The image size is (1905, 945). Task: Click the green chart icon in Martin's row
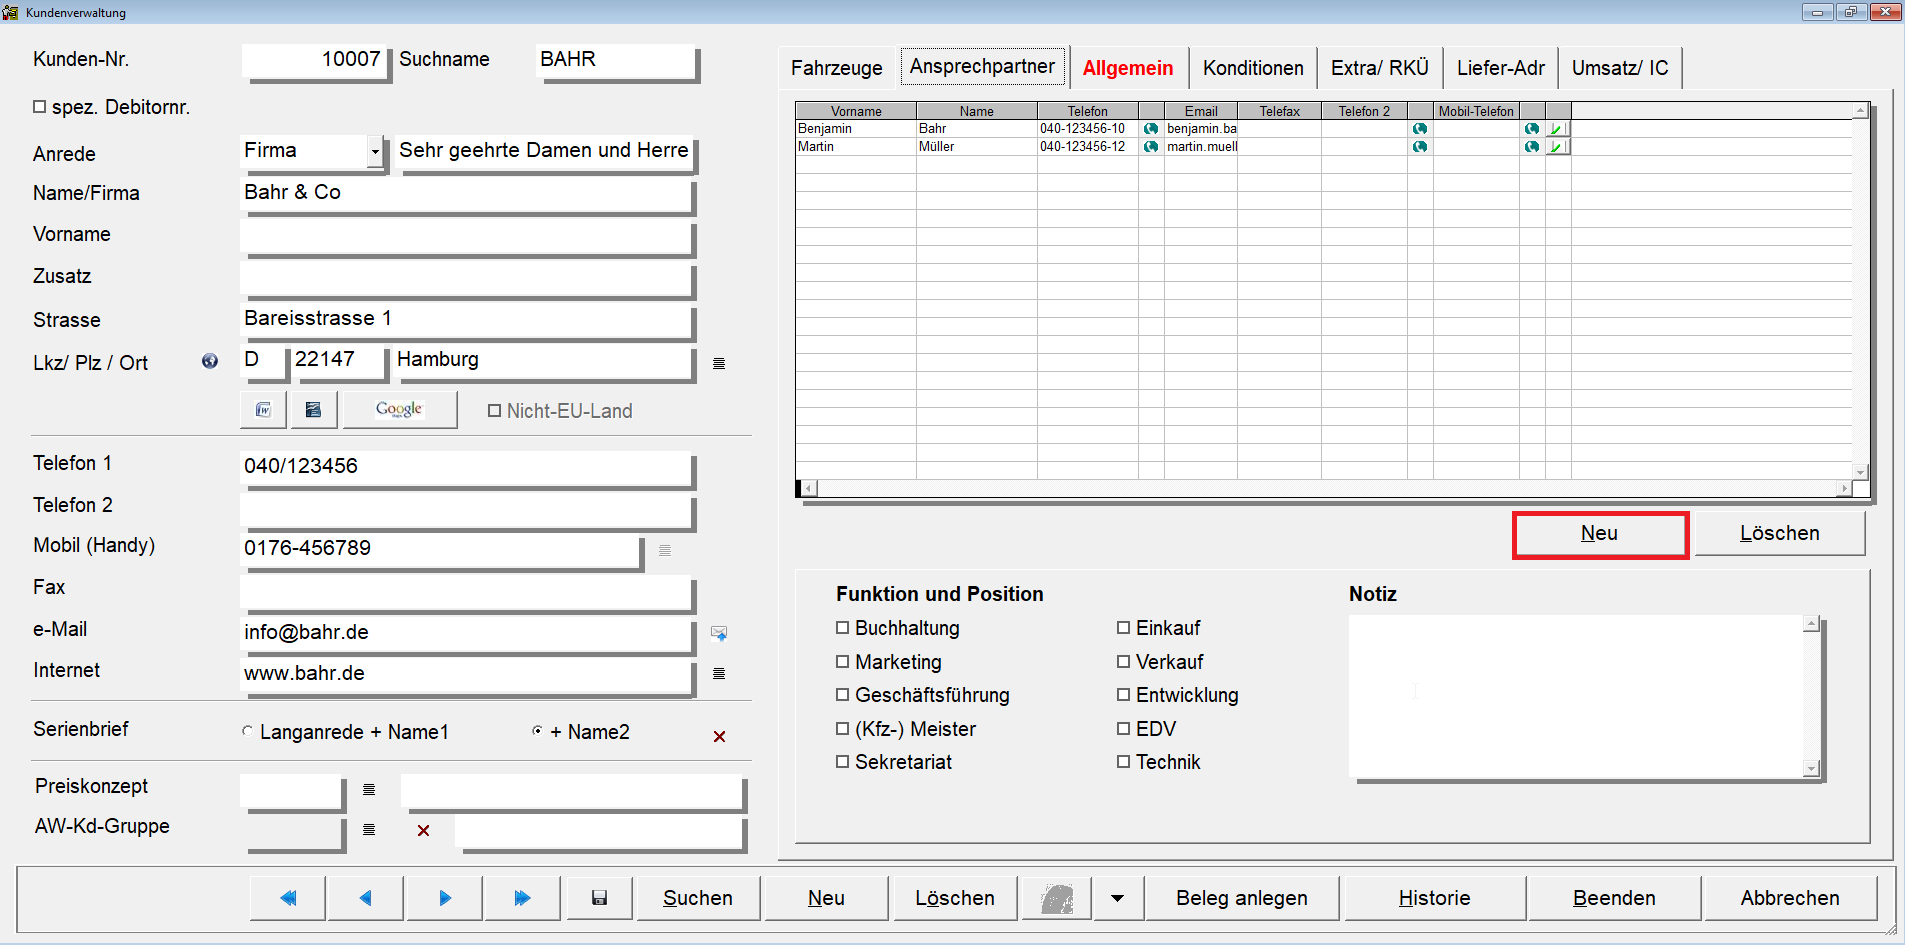[1558, 147]
